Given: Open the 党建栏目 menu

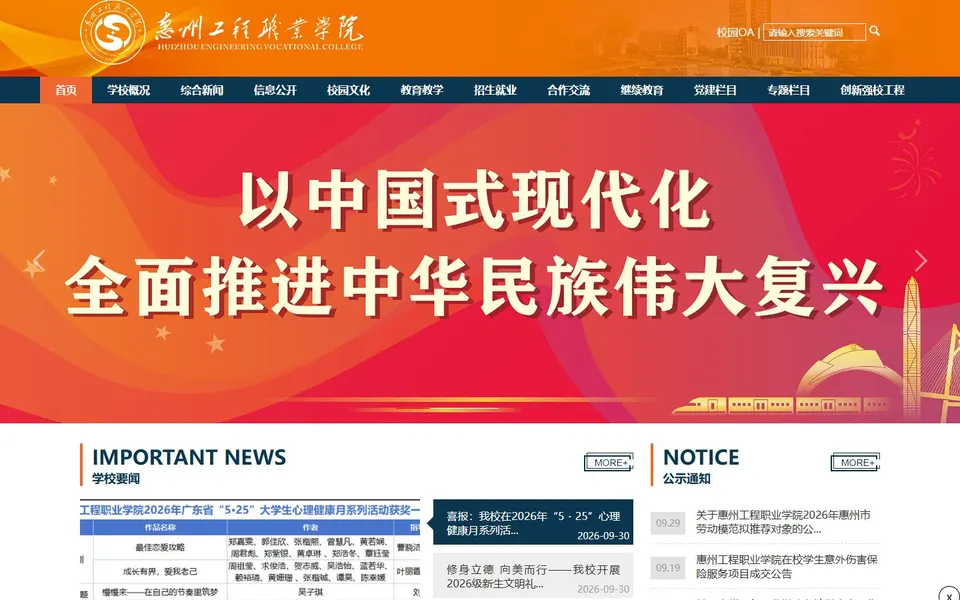Looking at the screenshot, I should tap(715, 90).
